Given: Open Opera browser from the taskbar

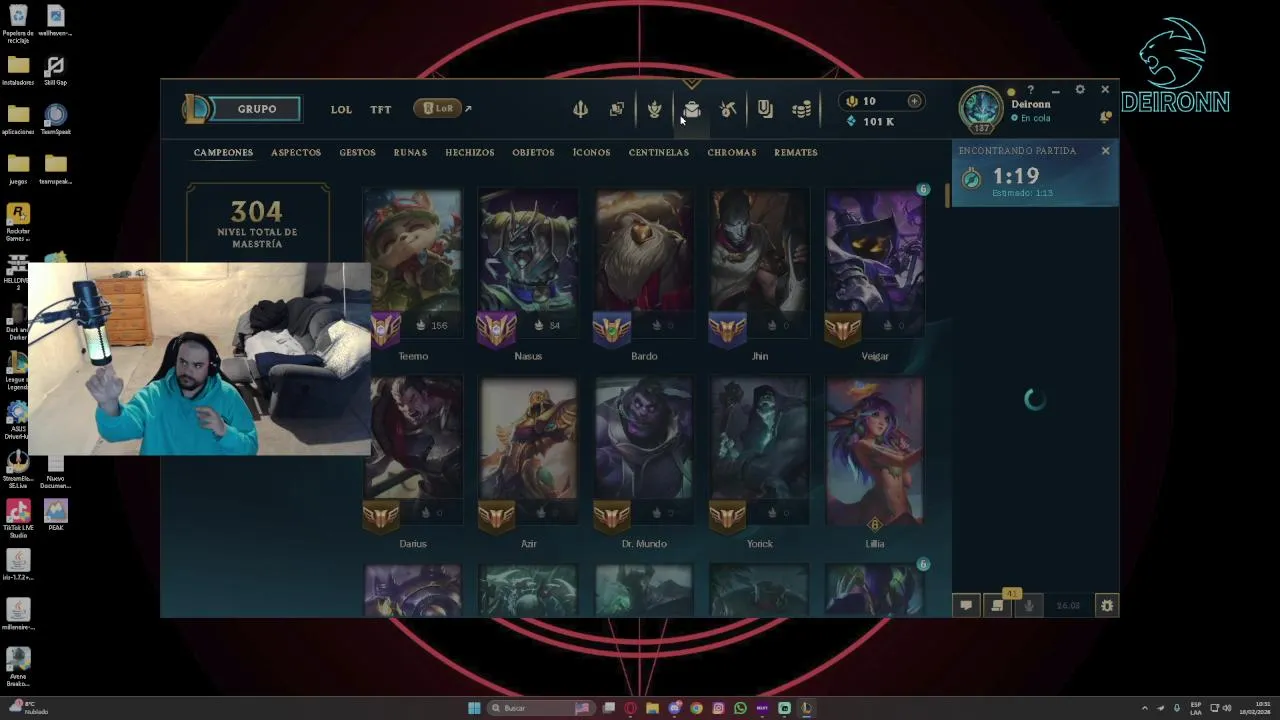Looking at the screenshot, I should 630,708.
